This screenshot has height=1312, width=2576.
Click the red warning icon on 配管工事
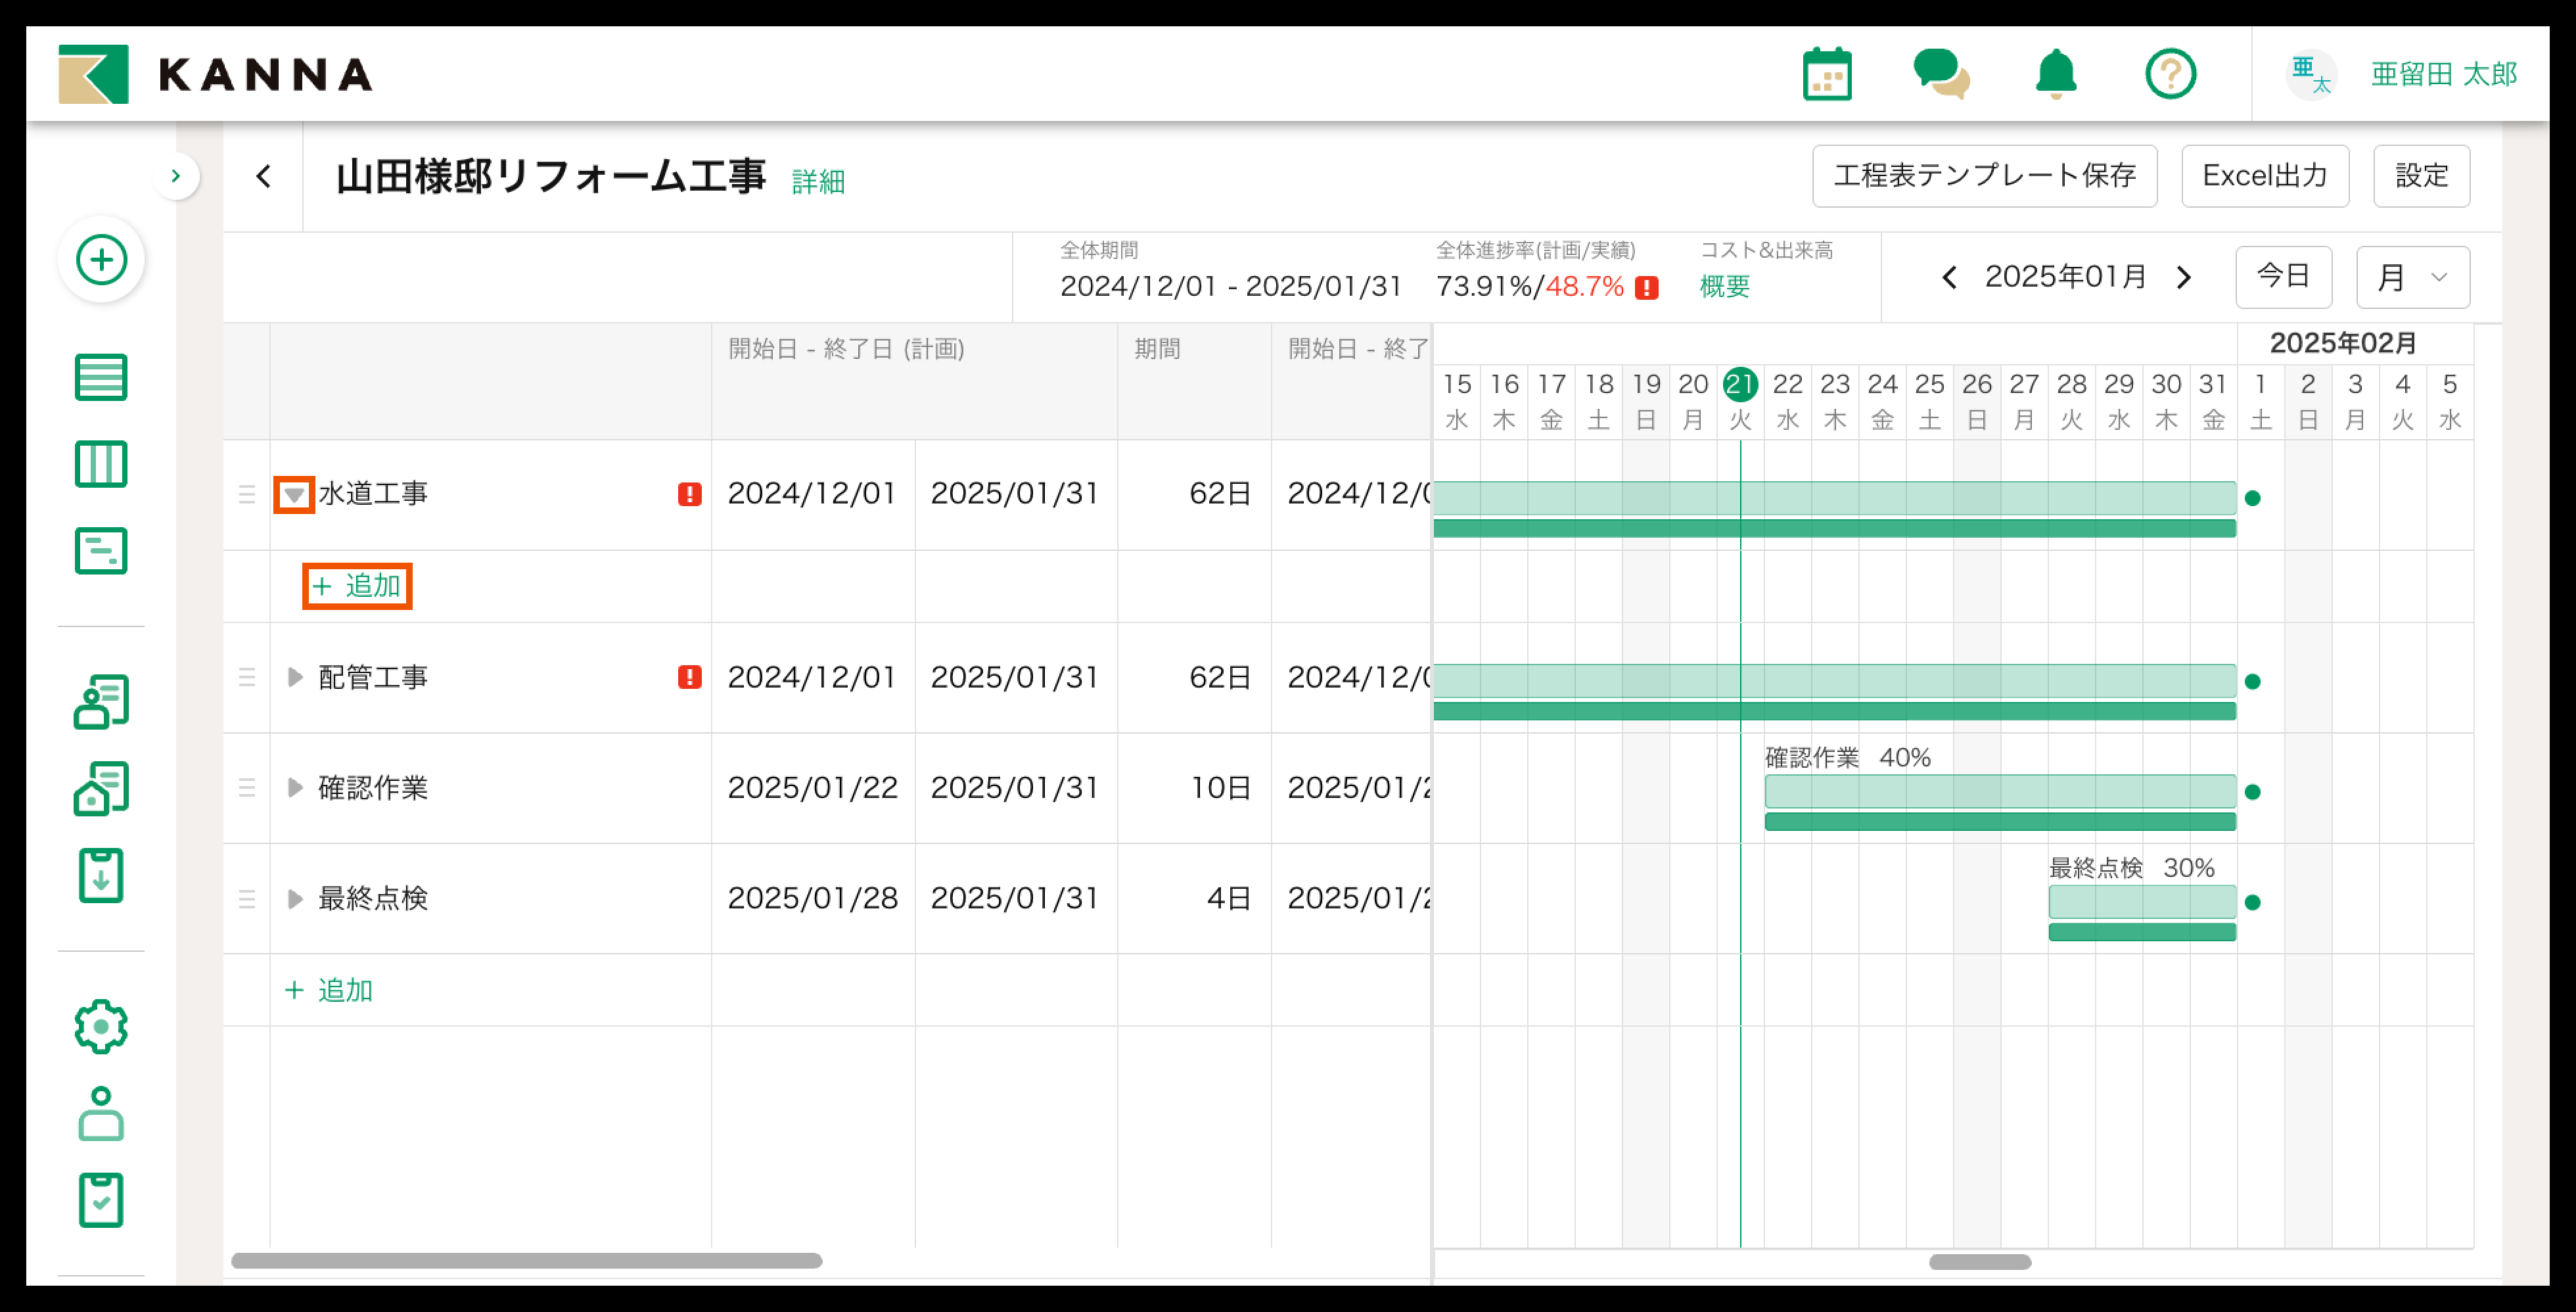point(689,678)
